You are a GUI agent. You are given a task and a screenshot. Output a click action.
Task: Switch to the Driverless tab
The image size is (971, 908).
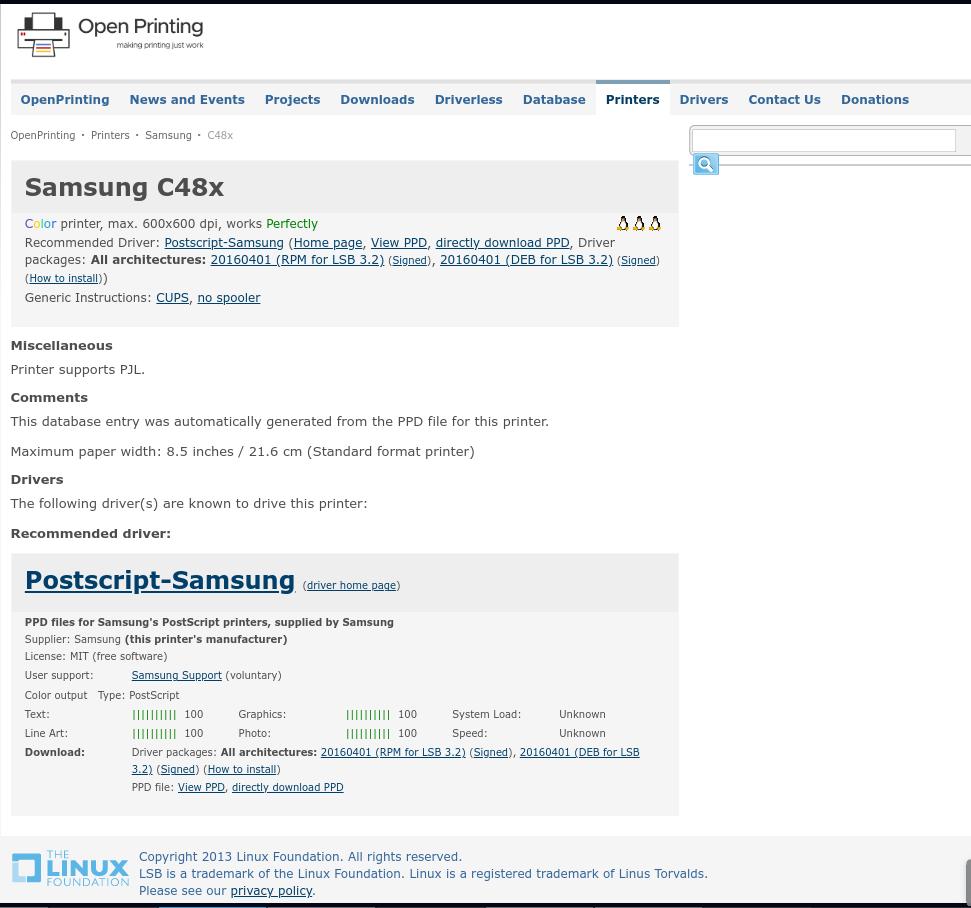pyautogui.click(x=468, y=100)
